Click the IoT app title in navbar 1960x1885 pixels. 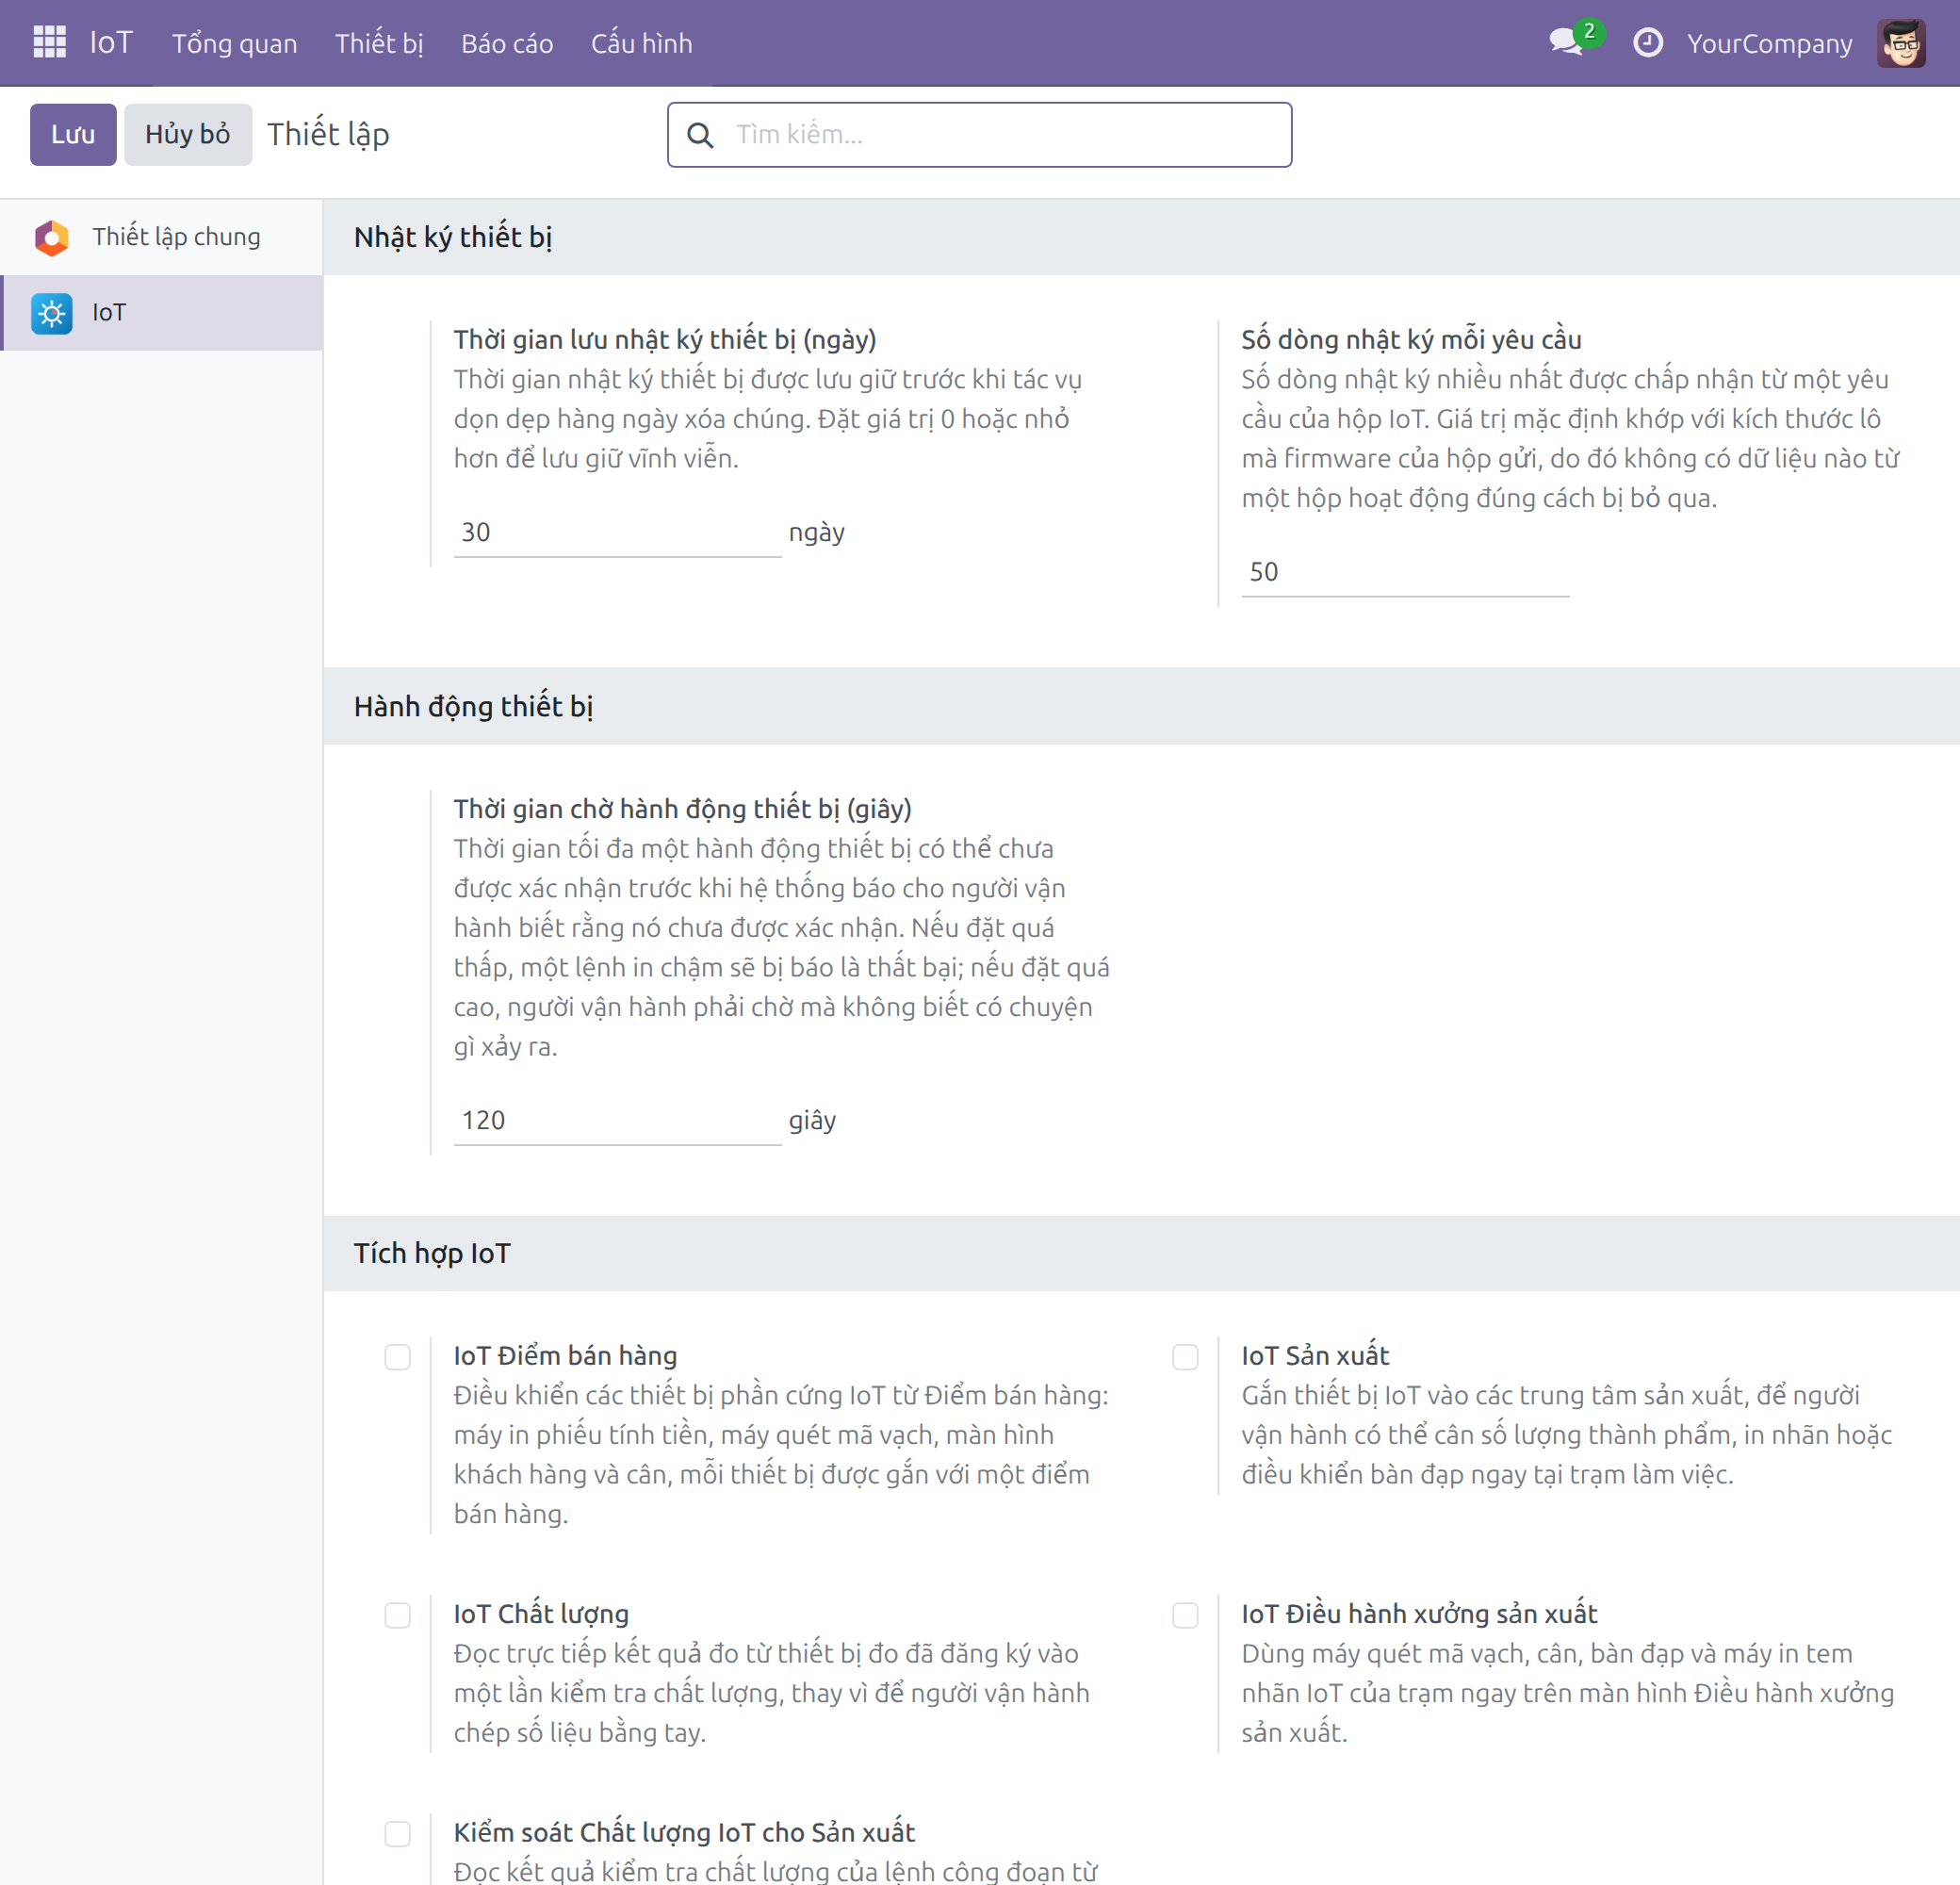pos(111,42)
